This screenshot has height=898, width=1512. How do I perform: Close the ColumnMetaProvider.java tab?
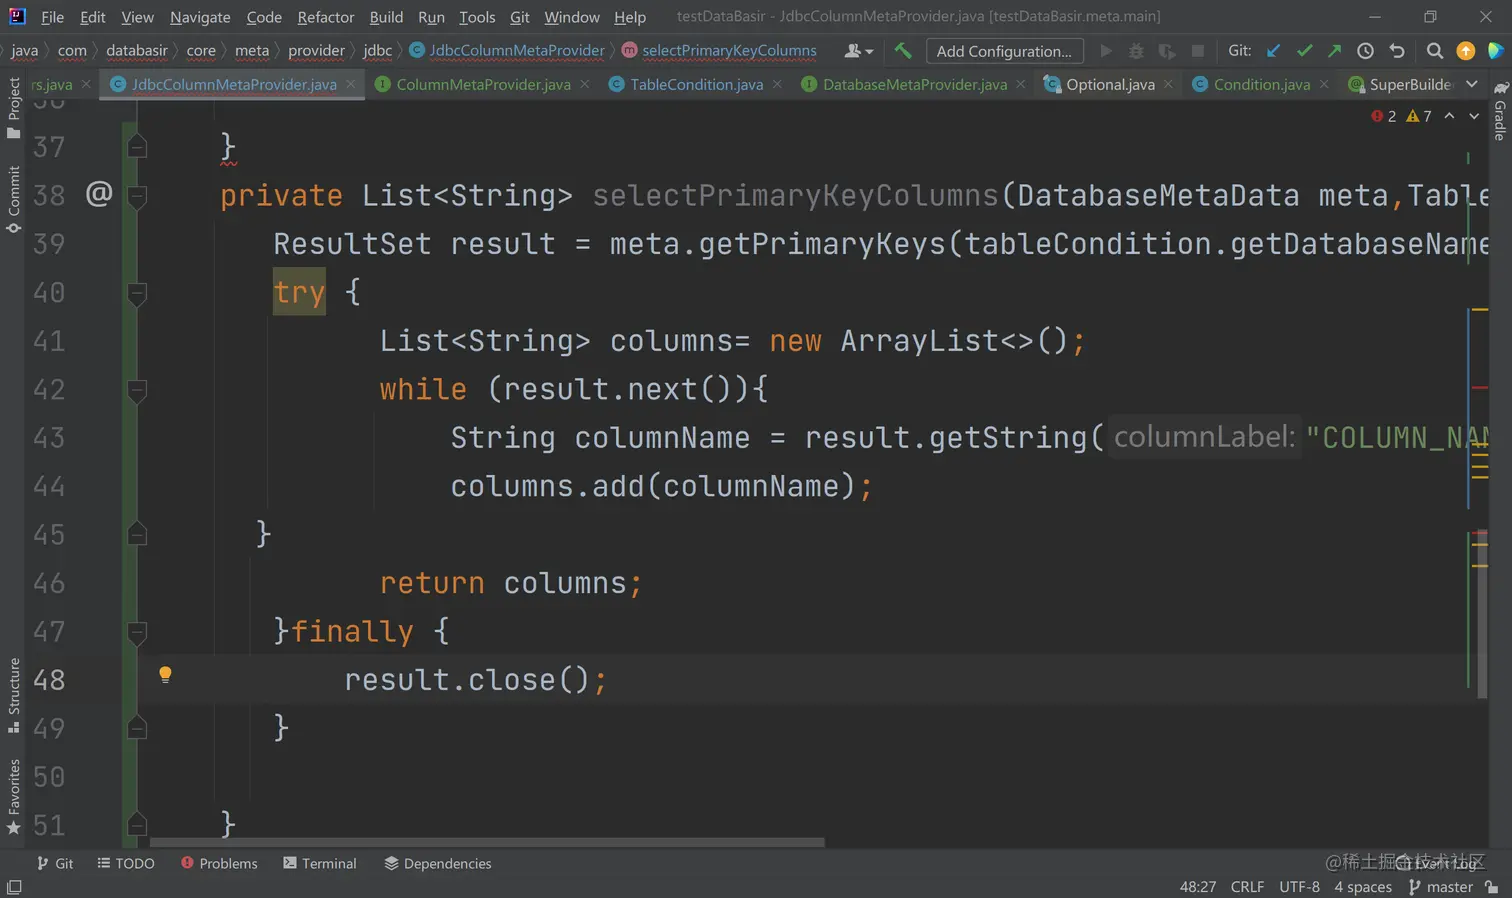[585, 84]
